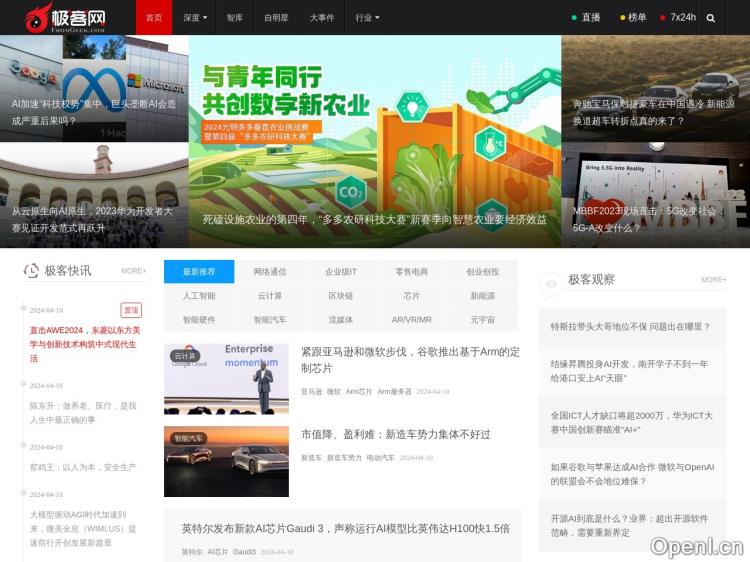Click the 置顶 badge in 极客快讯
This screenshot has width=750, height=562.
click(x=131, y=310)
